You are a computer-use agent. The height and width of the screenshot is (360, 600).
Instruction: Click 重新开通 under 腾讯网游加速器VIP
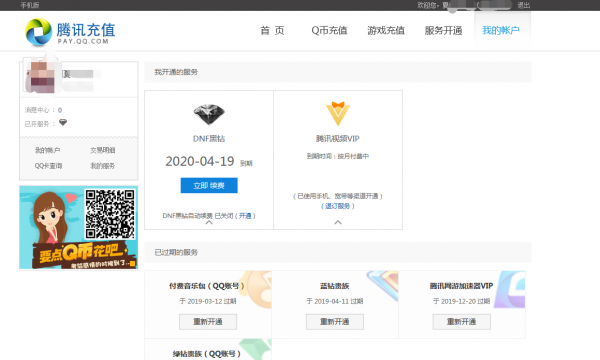(x=461, y=322)
